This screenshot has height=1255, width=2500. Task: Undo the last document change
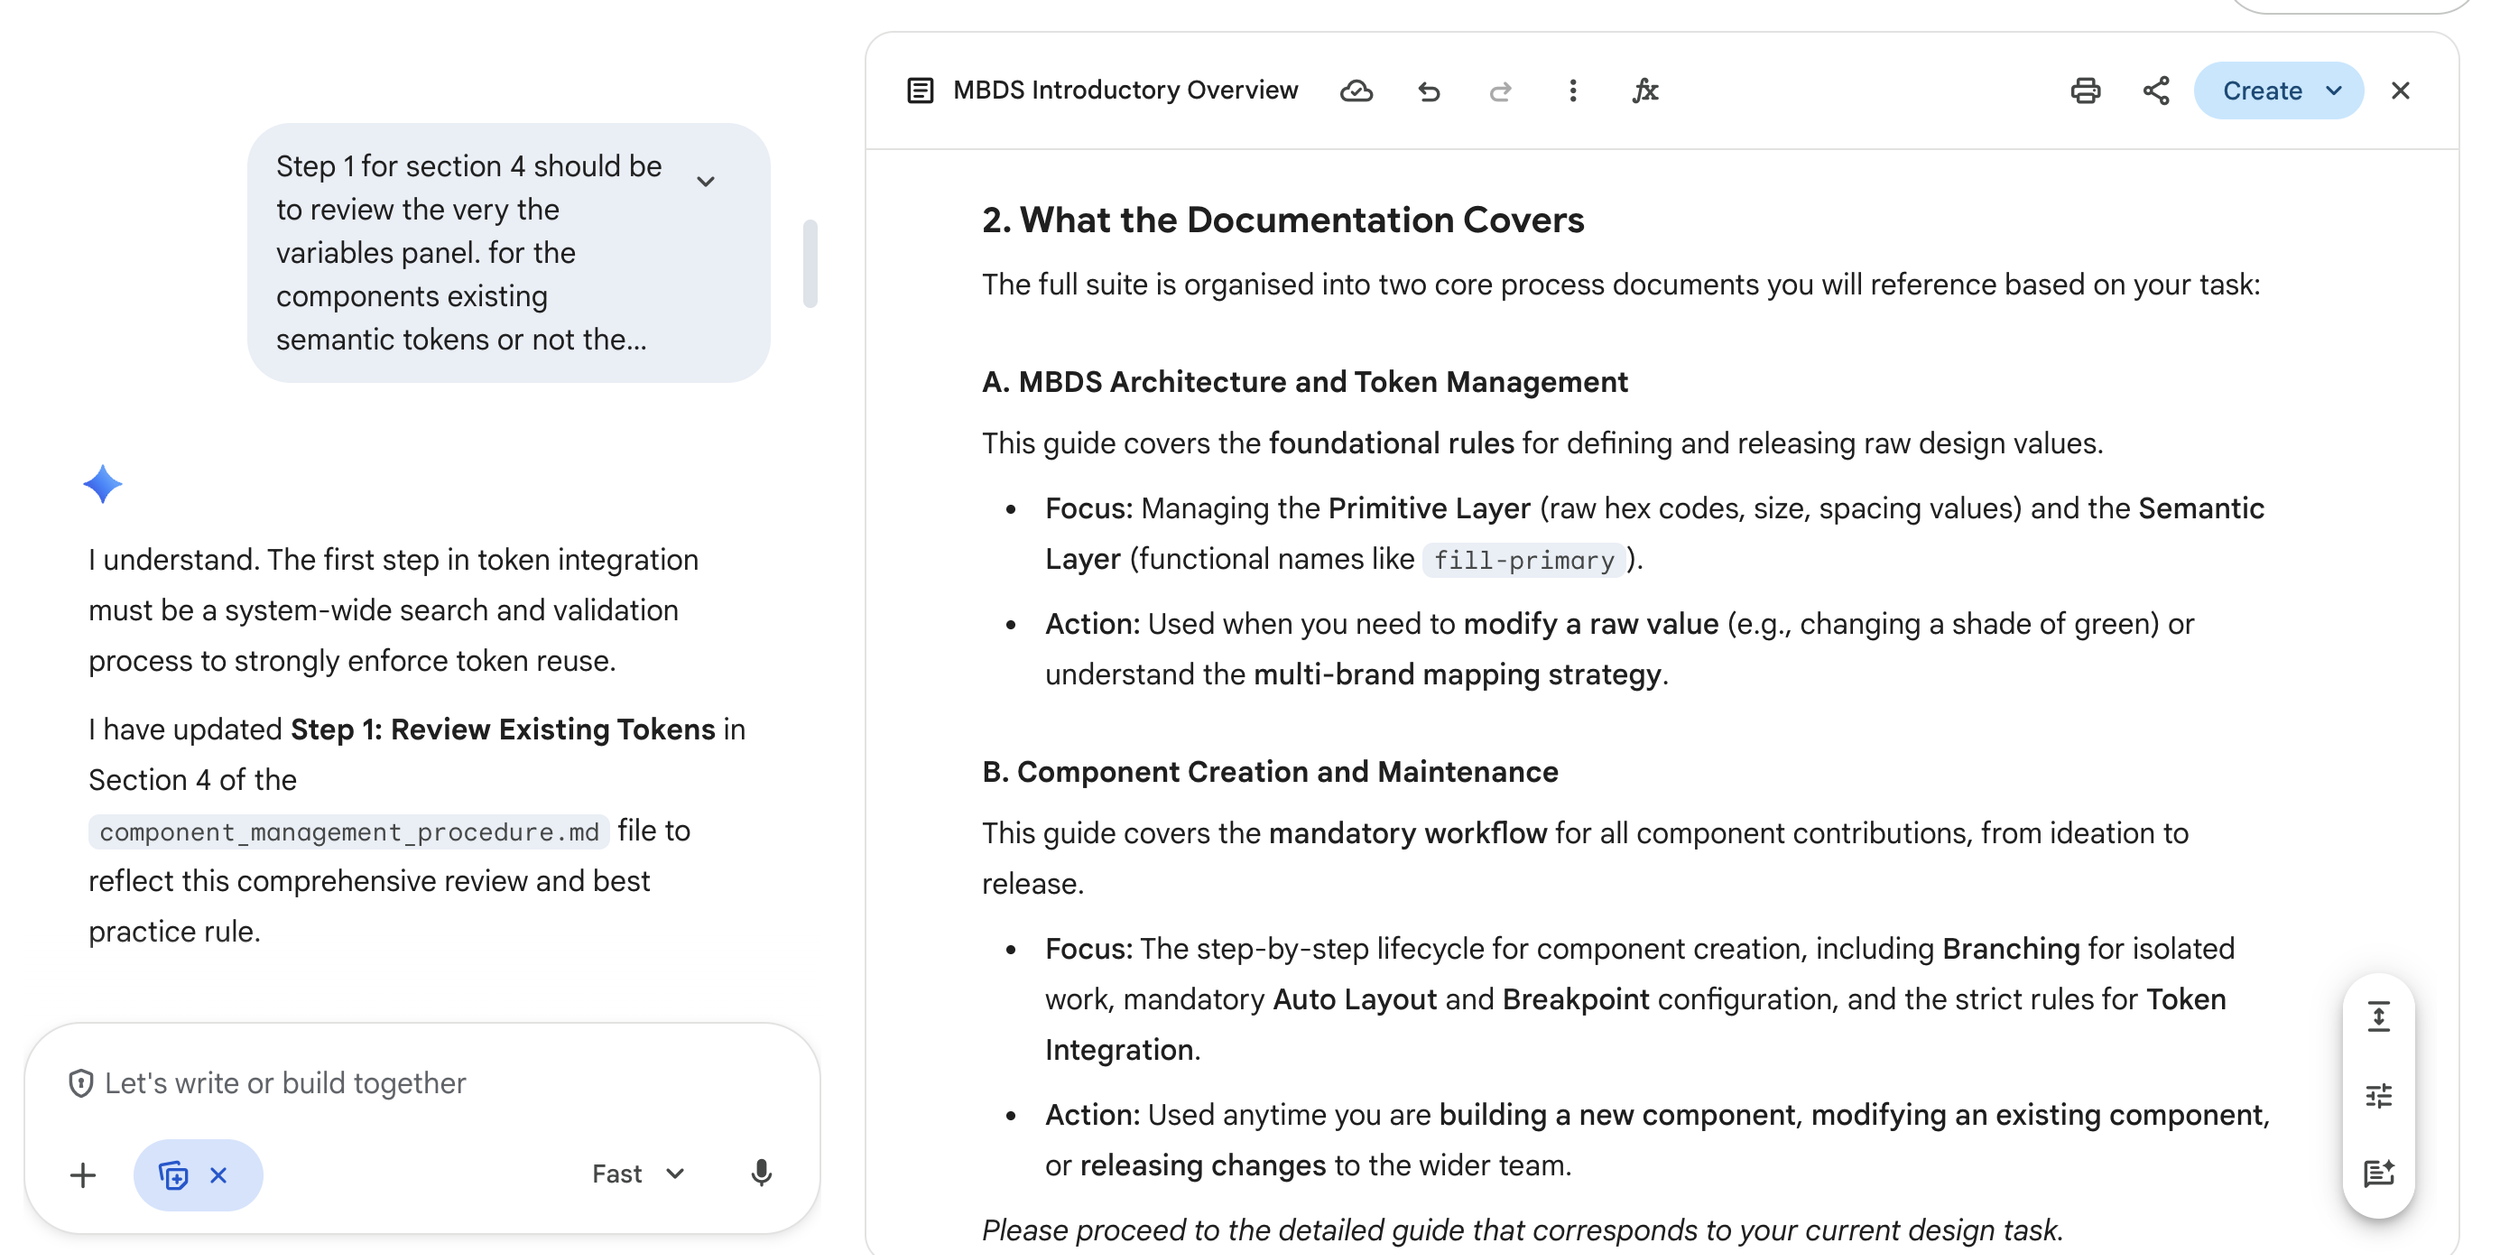[1428, 91]
